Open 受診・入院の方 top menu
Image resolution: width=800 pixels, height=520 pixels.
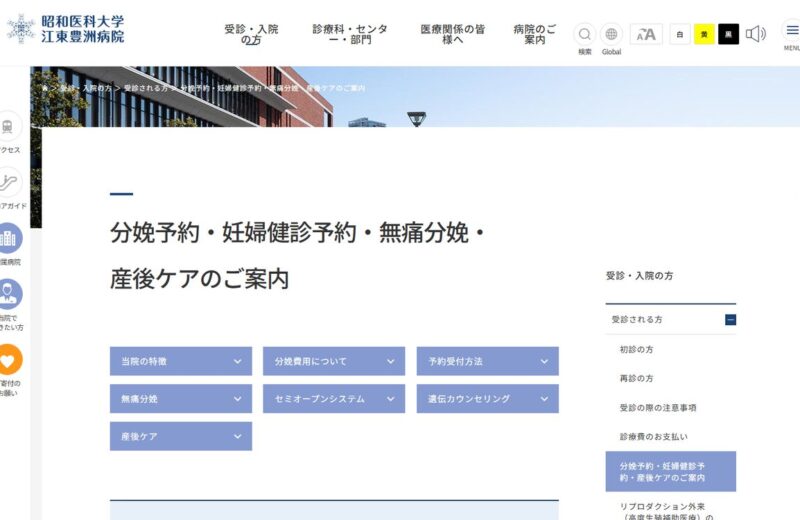pyautogui.click(x=251, y=34)
